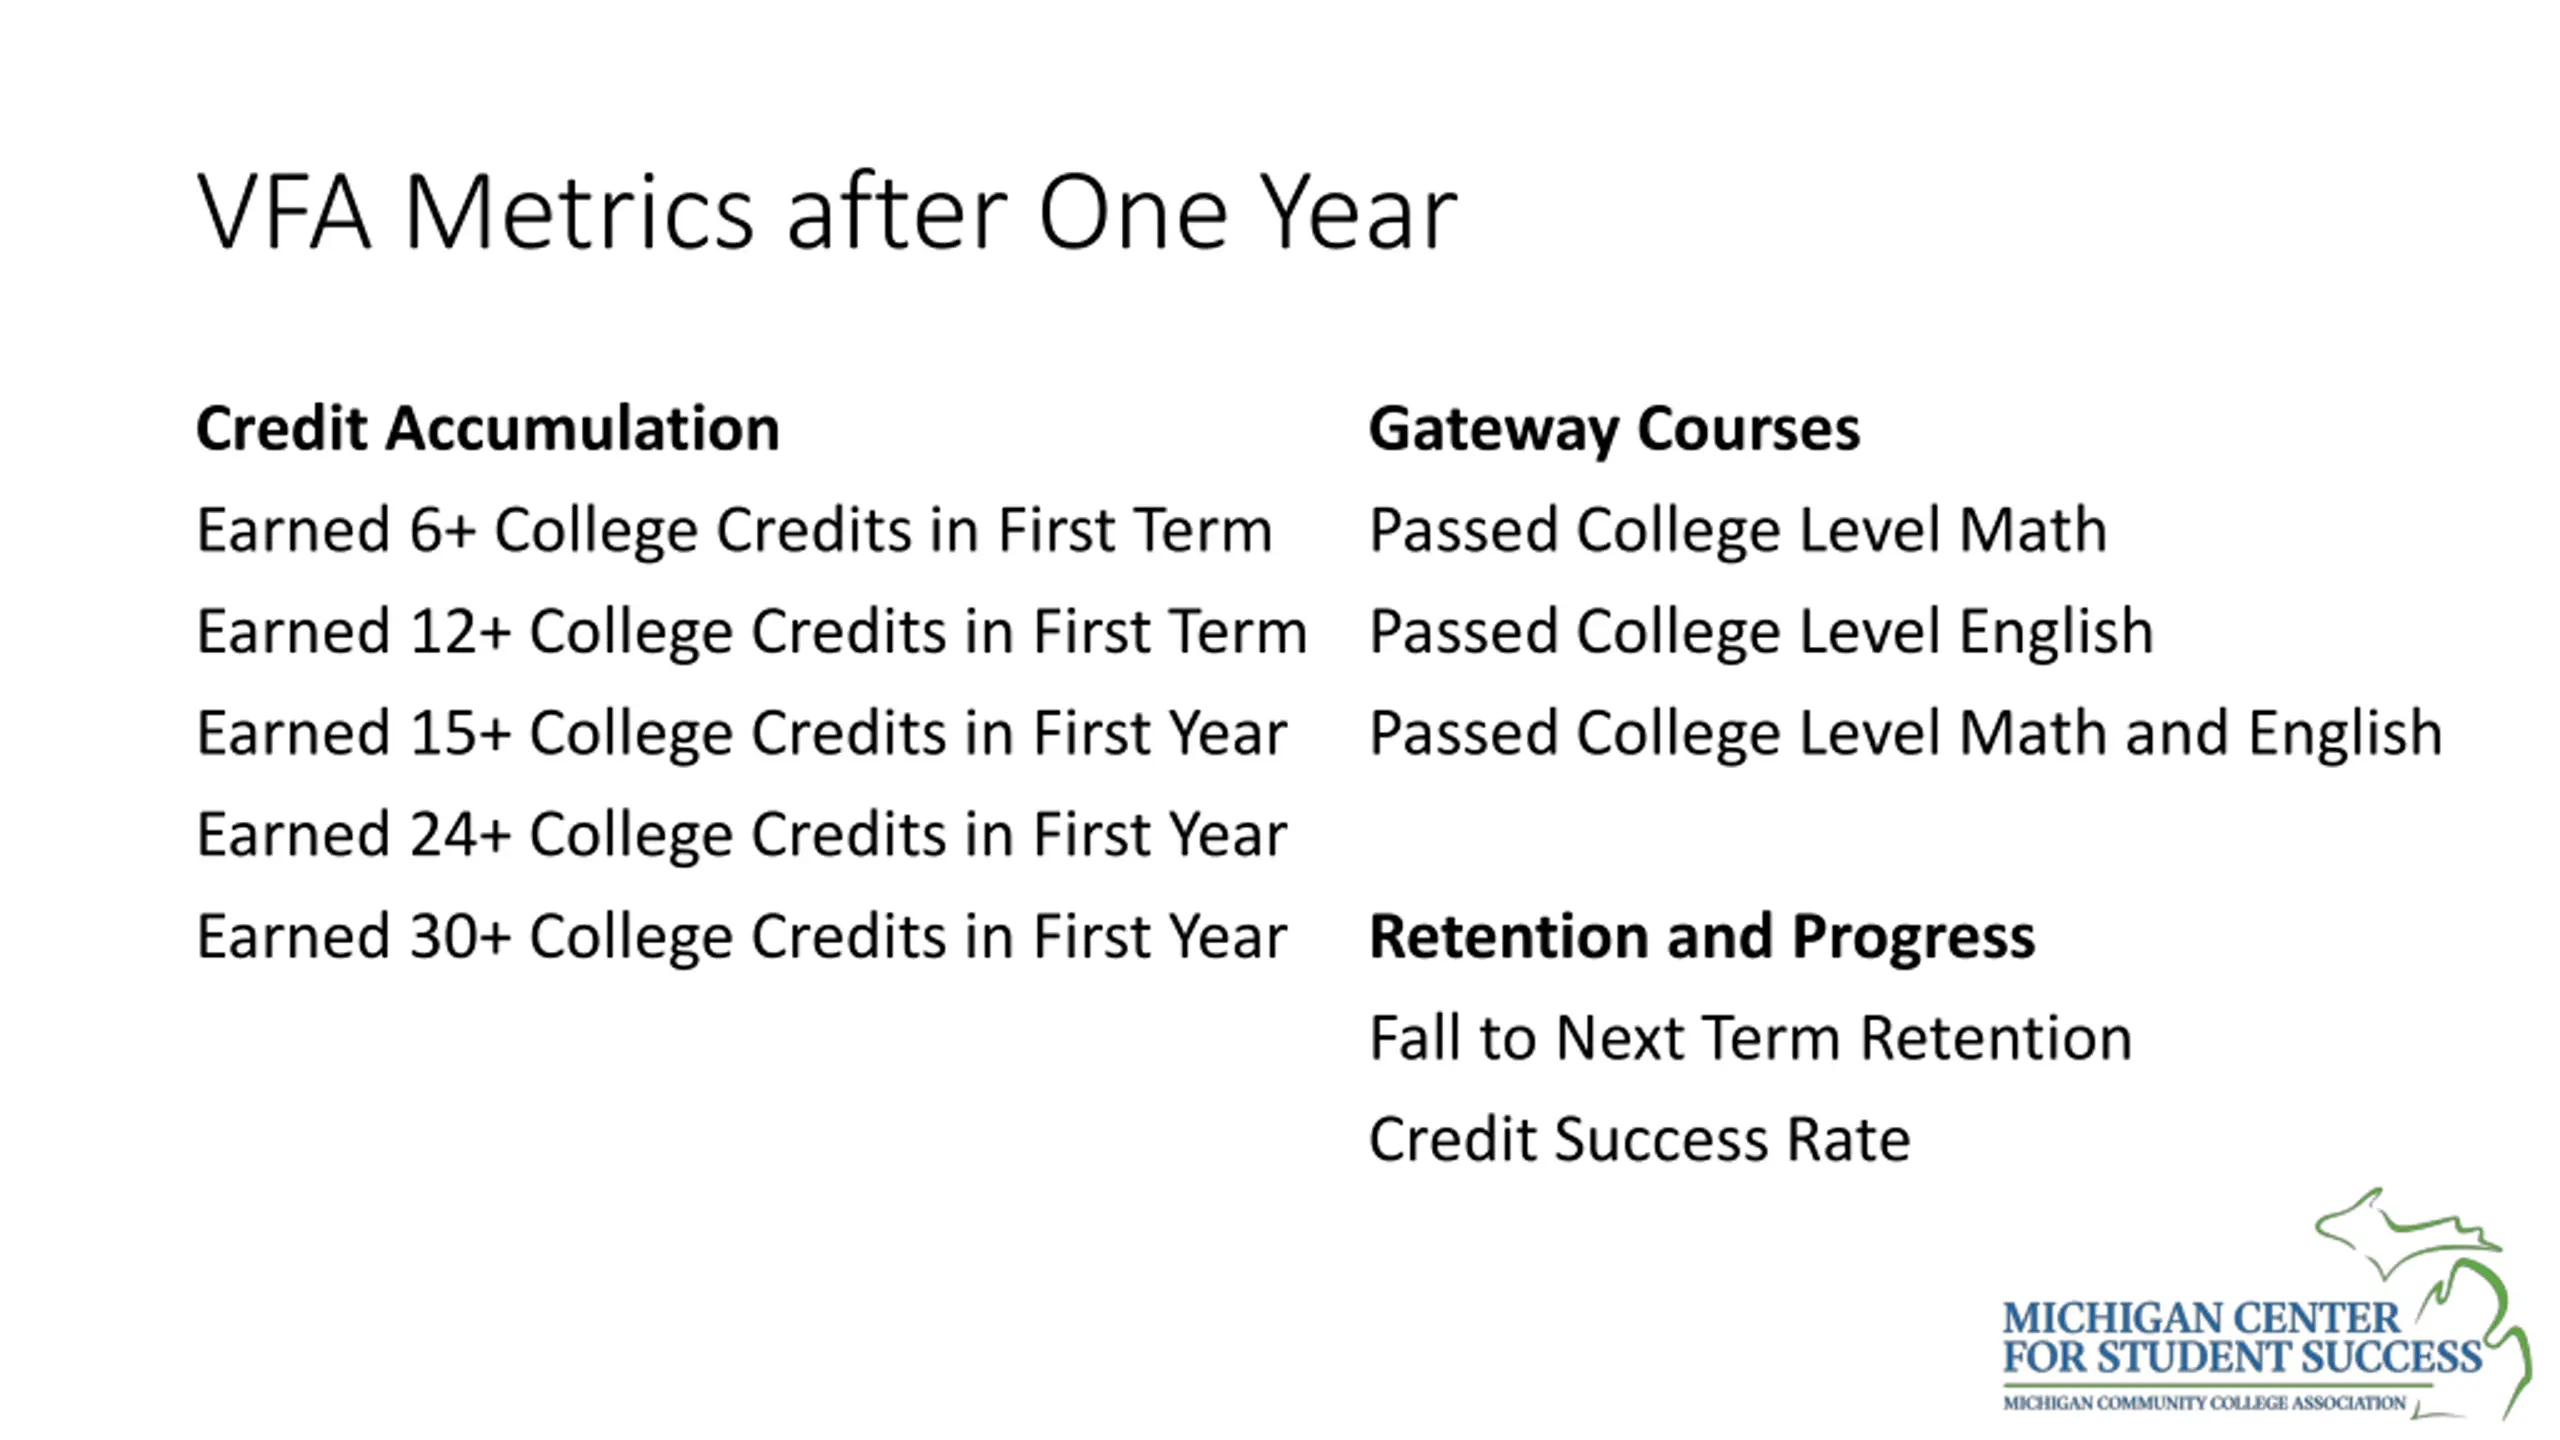Image resolution: width=2560 pixels, height=1440 pixels.
Task: Click the slide title VFA Metrics after One Year
Action: click(x=827, y=212)
